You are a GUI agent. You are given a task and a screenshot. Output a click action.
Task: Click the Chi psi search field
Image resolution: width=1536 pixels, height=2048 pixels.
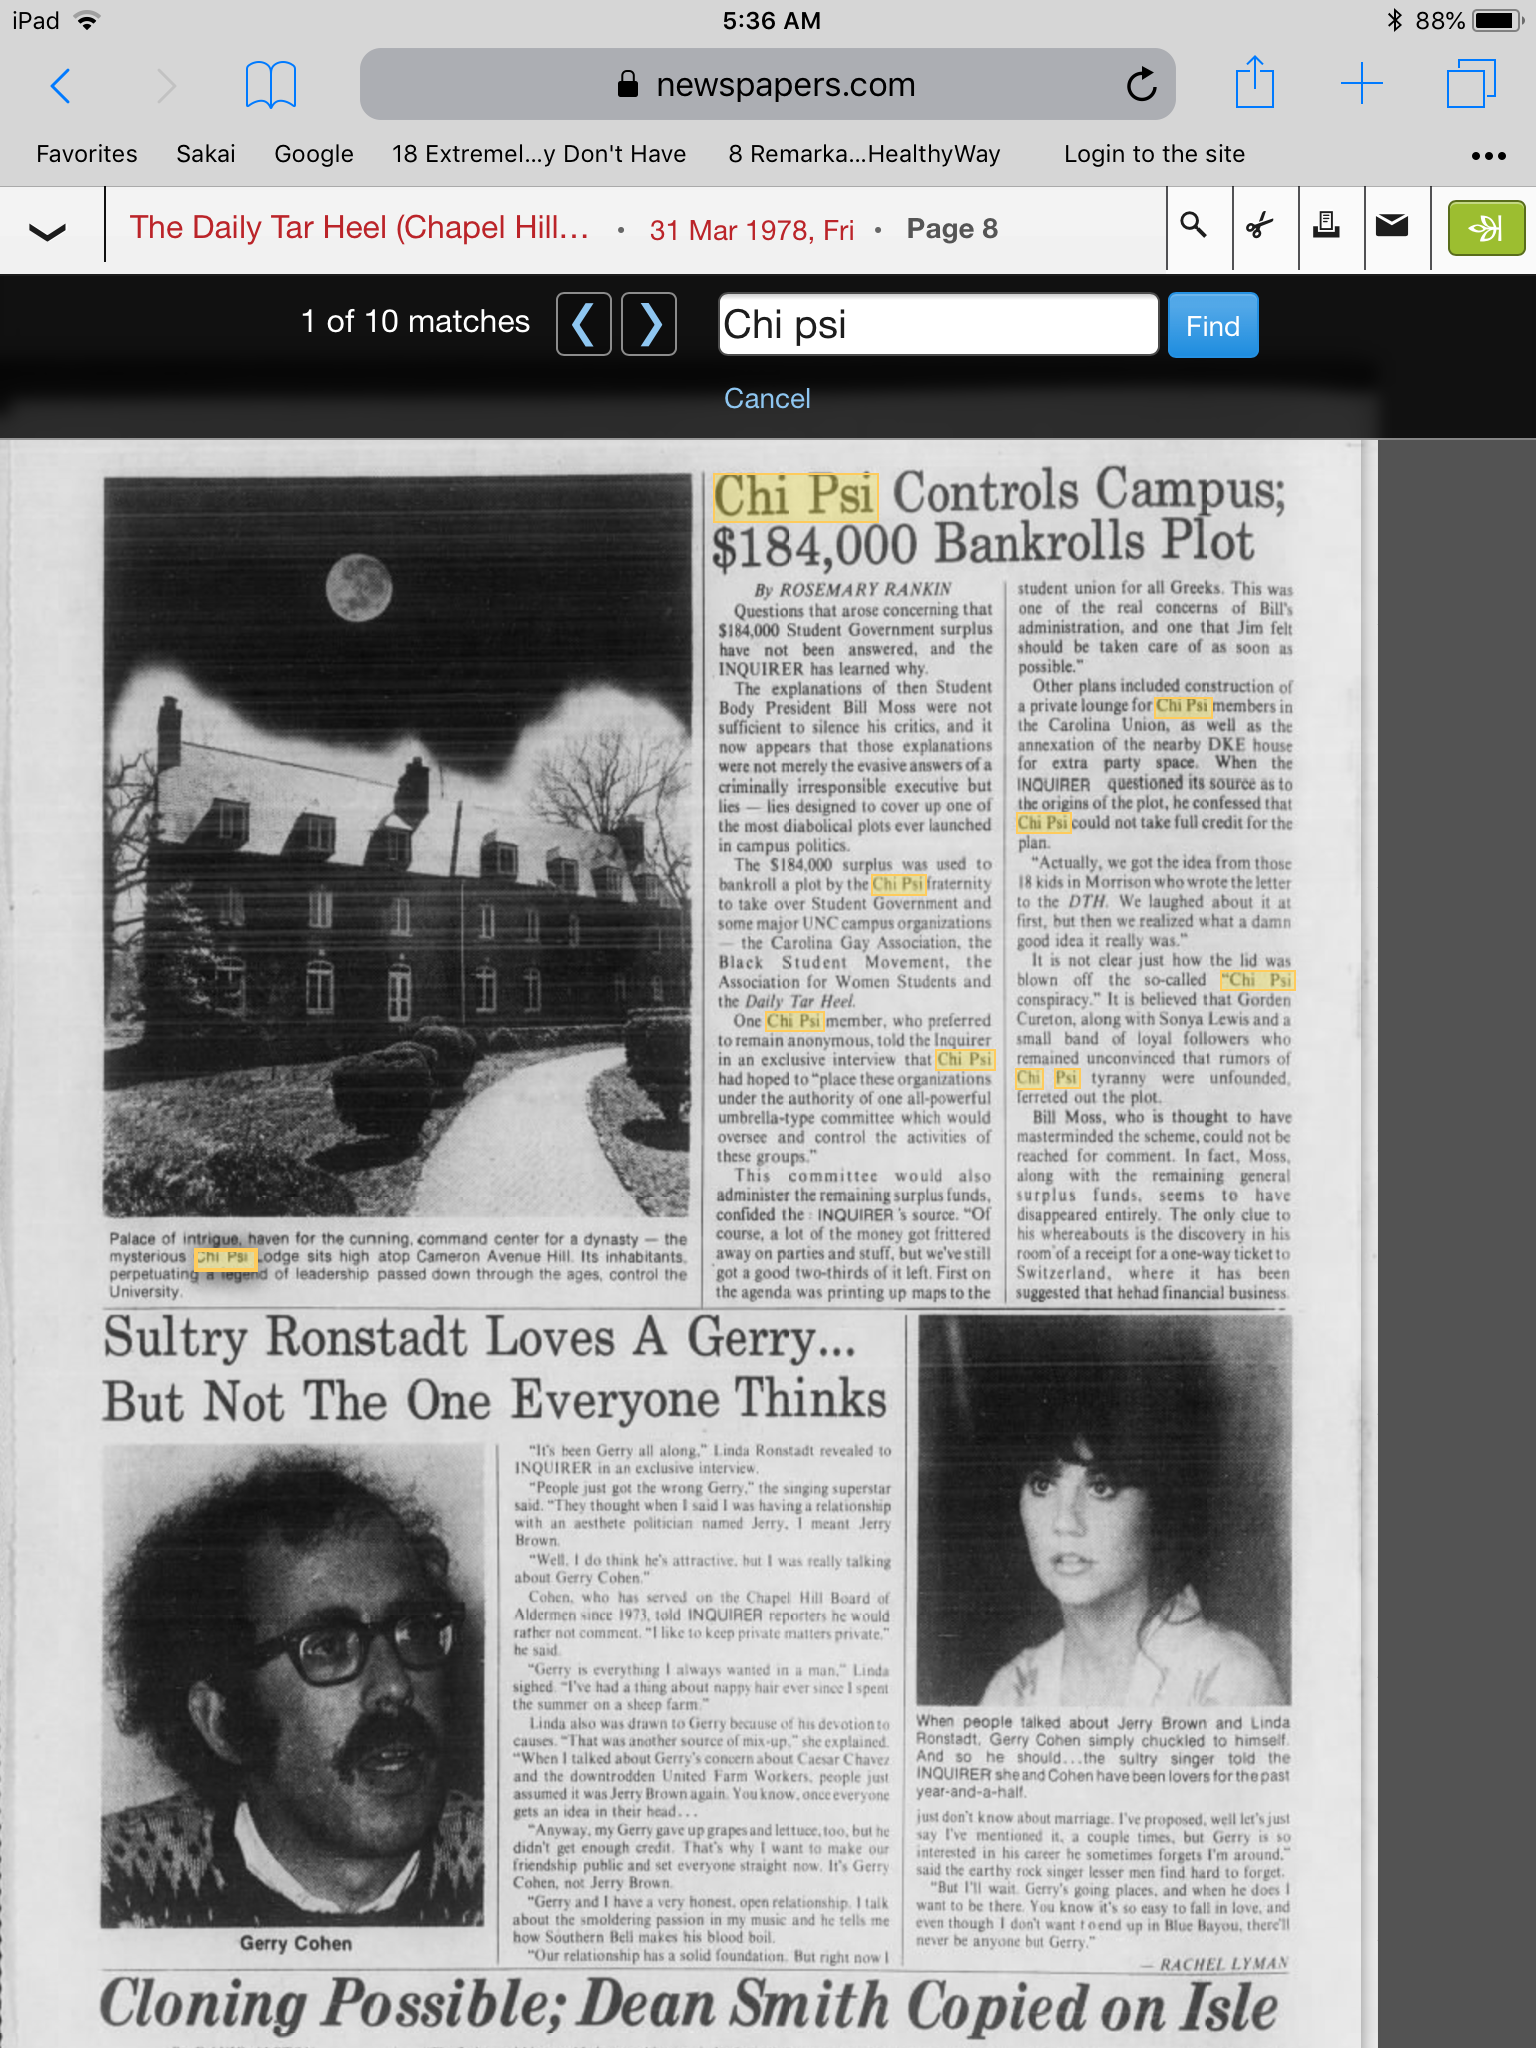pos(937,325)
